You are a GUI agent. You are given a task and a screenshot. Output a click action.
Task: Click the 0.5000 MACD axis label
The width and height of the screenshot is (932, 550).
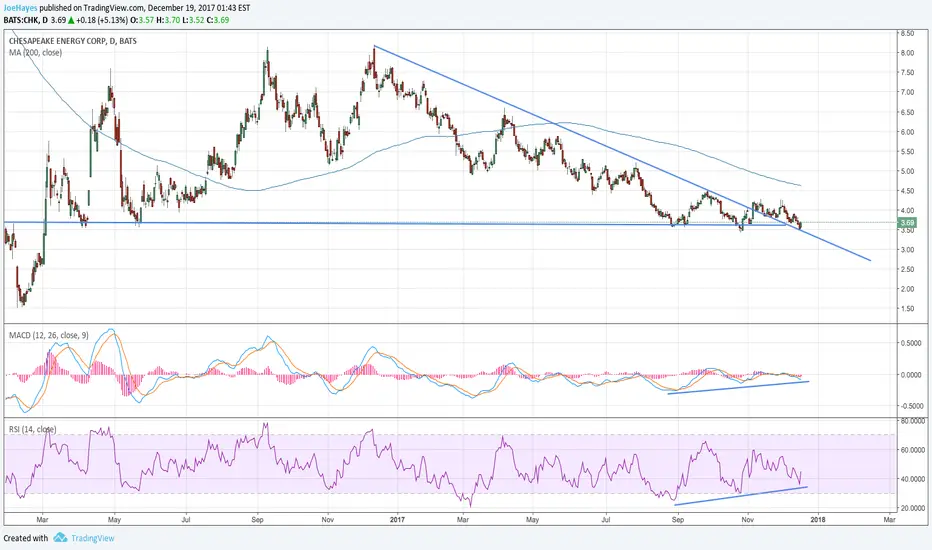(x=912, y=343)
